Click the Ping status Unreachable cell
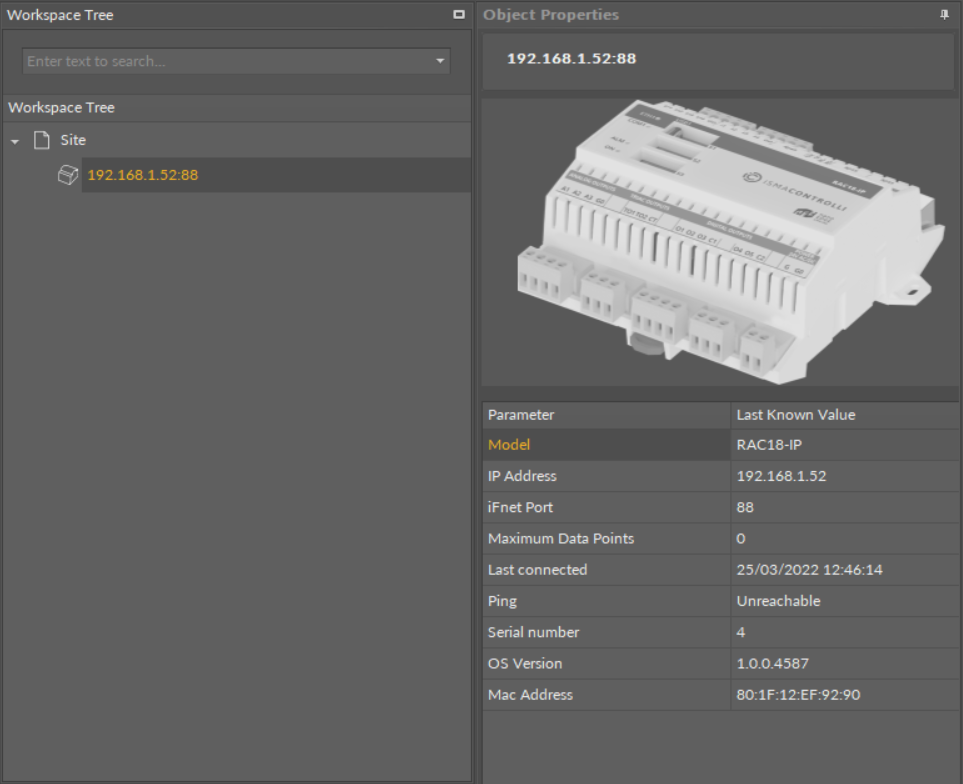 coord(778,601)
